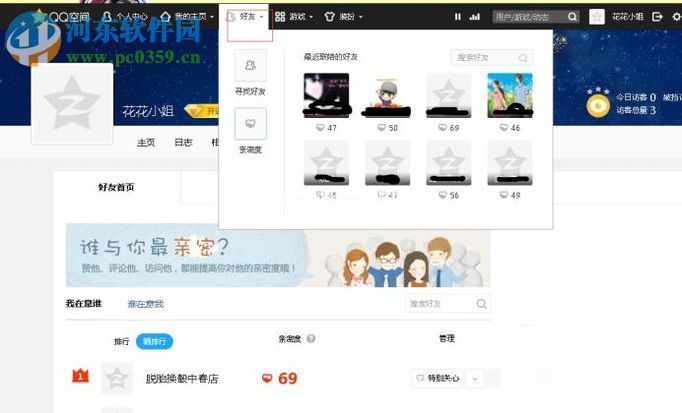The width and height of the screenshot is (682, 413).
Task: Click the 花花小姐 name on the profile banner
Action: coord(148,111)
